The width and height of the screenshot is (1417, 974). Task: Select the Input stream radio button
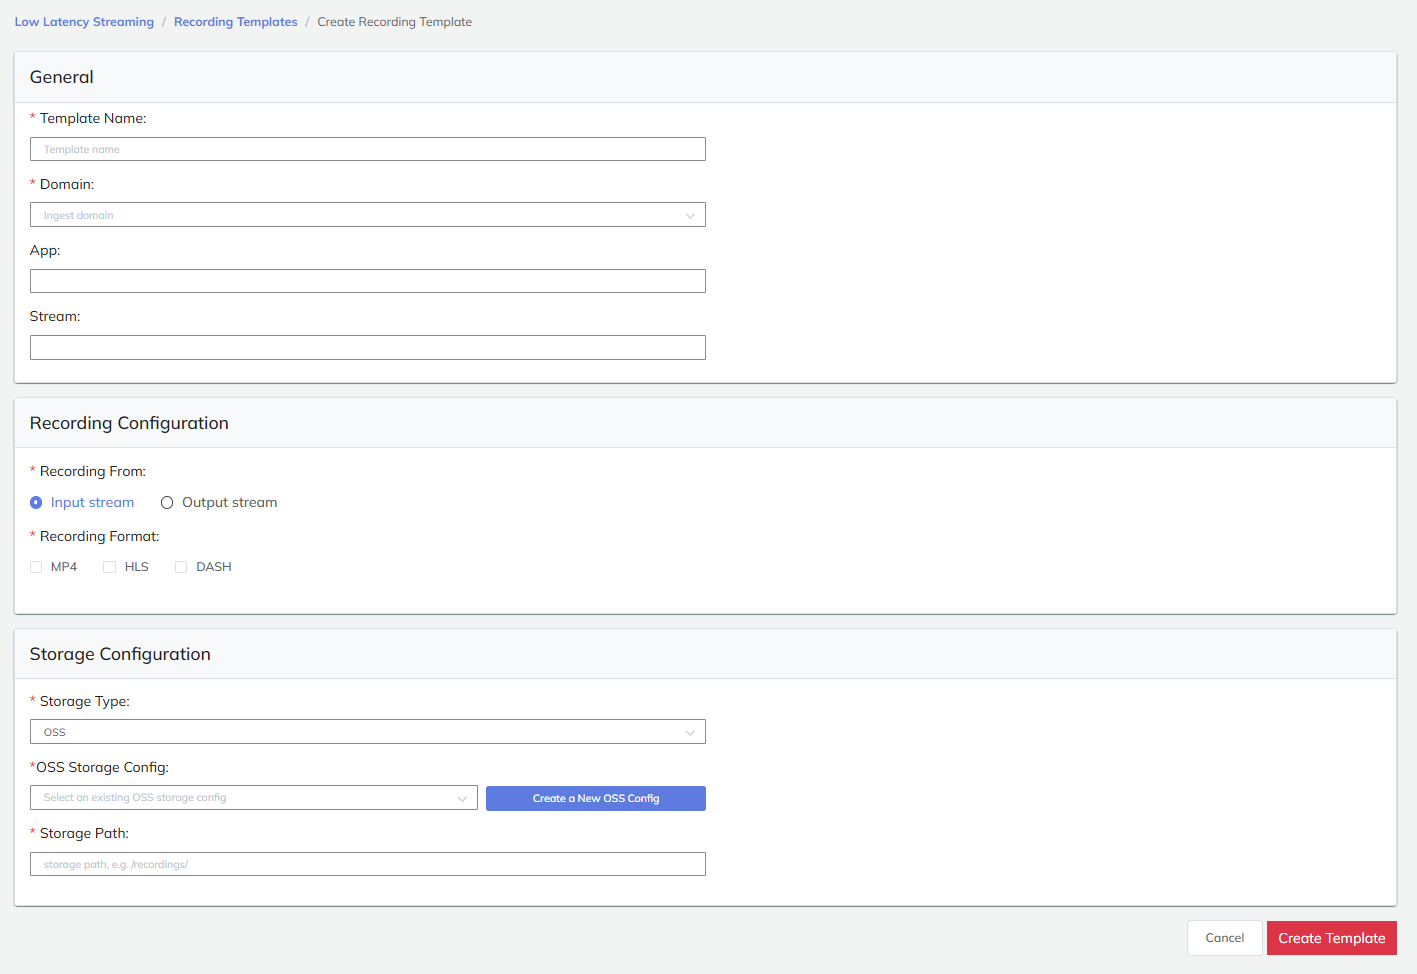click(x=36, y=503)
